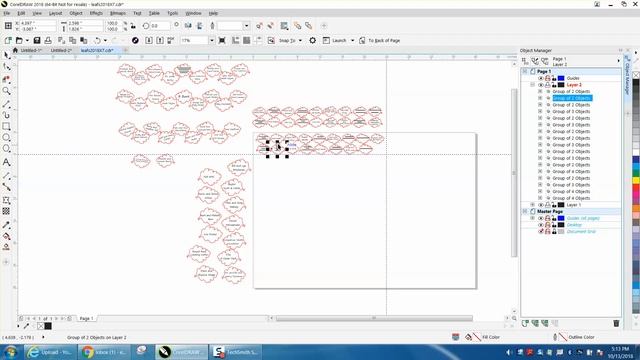Viewport: 640px width, 360px height.
Task: Toggle visibility eye of Layer 2
Action: coord(540,85)
